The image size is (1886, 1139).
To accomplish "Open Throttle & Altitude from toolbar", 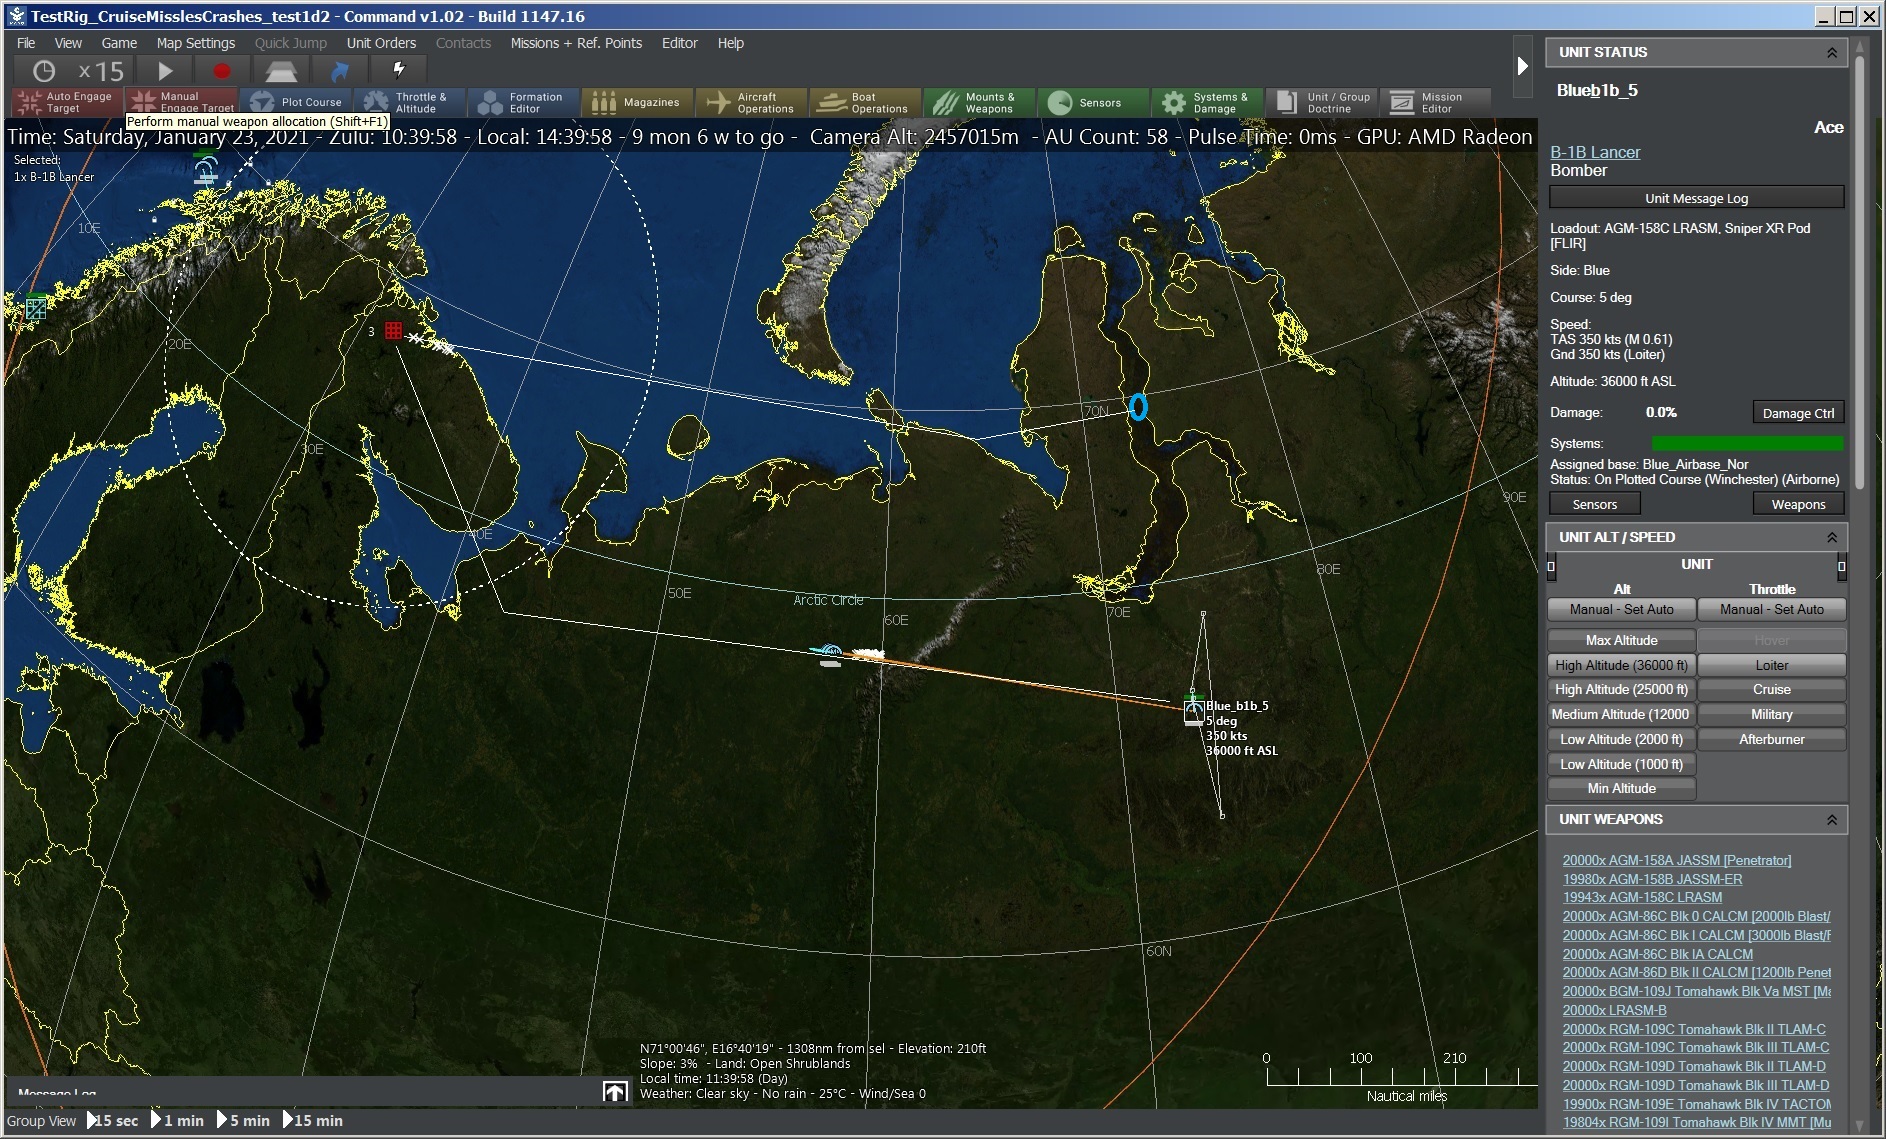I will coord(409,102).
